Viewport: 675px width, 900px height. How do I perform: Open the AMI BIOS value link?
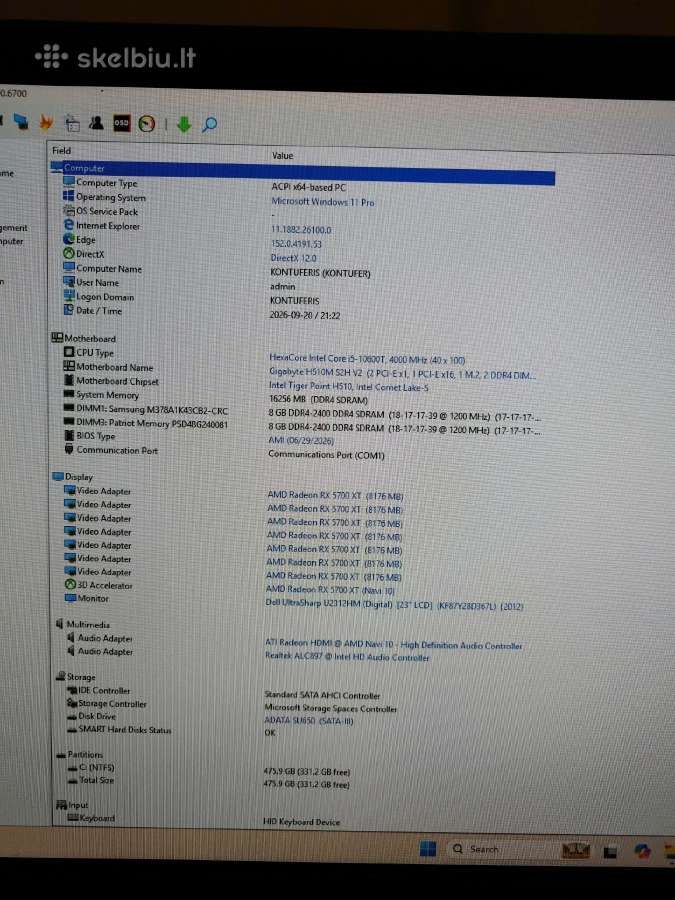tap(301, 440)
